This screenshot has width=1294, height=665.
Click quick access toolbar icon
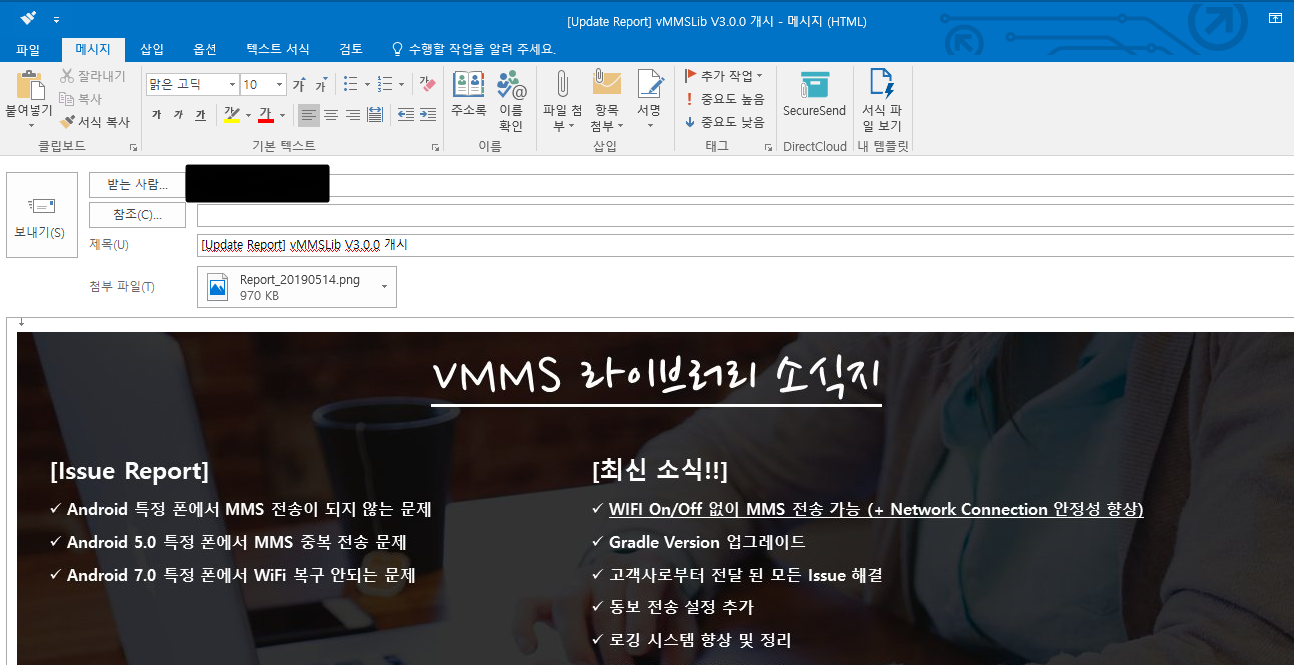[28, 19]
